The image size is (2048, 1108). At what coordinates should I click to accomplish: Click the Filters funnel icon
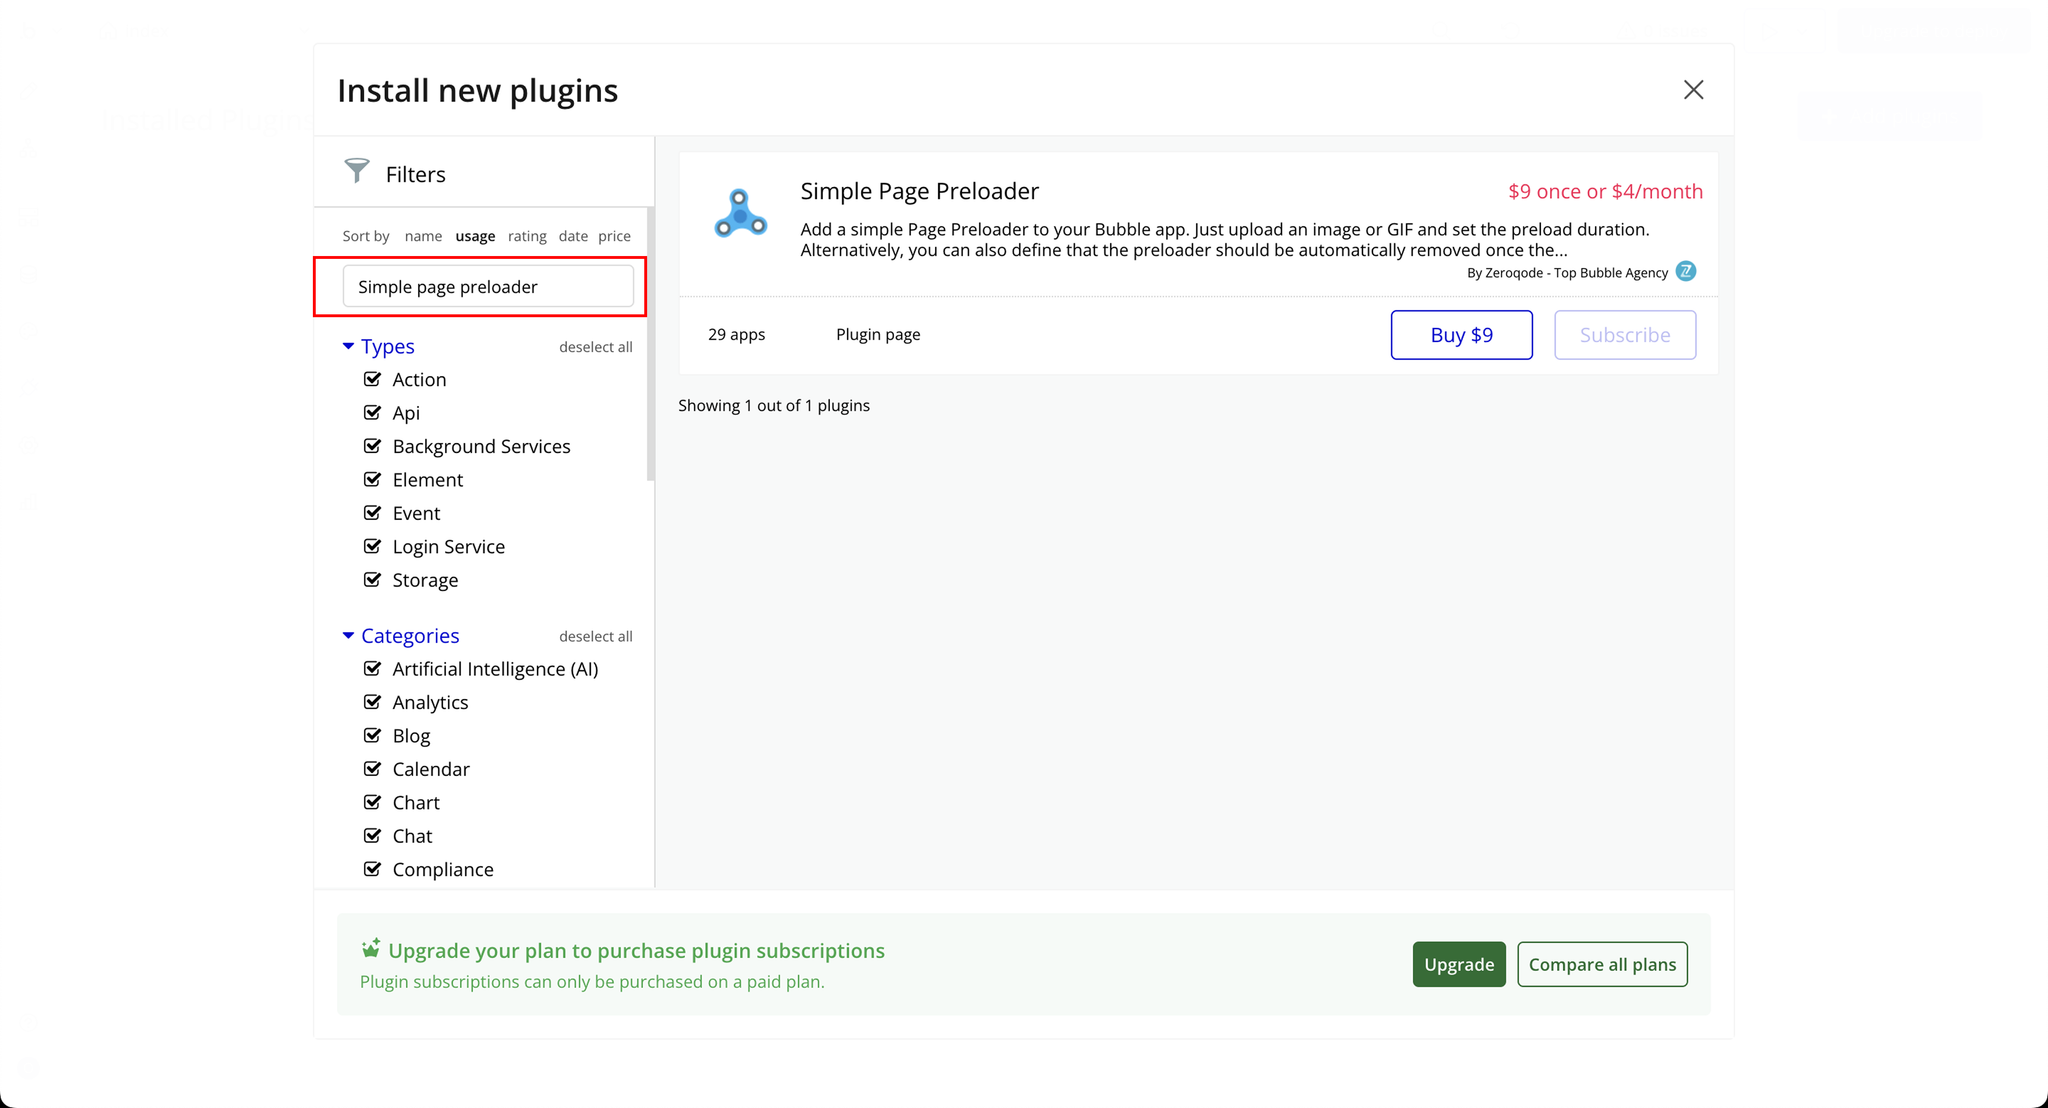click(x=357, y=171)
